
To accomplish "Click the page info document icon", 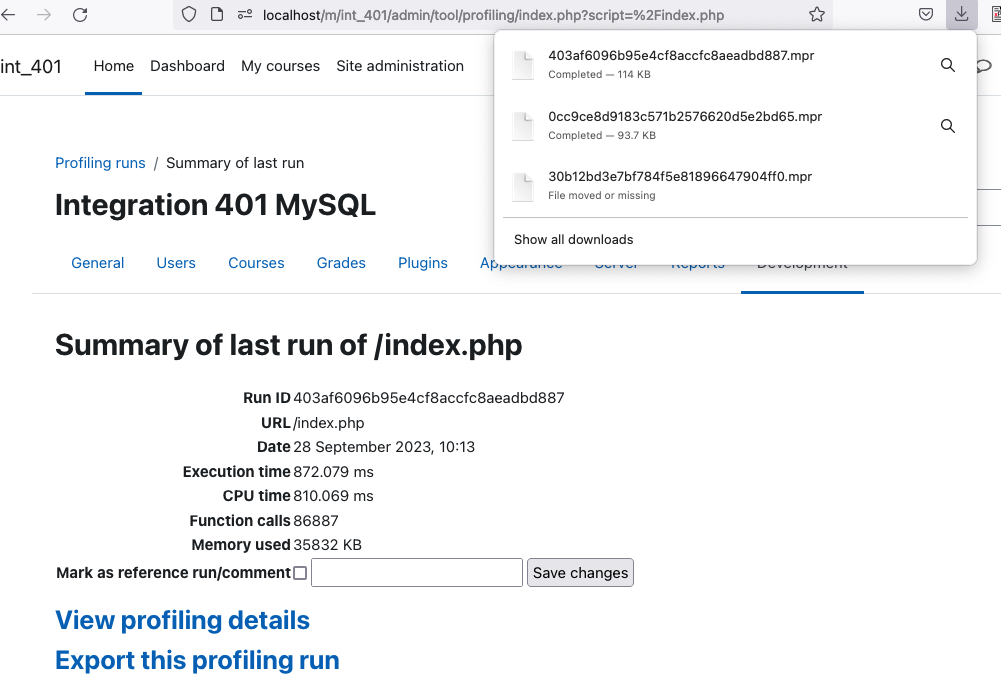I will (217, 14).
